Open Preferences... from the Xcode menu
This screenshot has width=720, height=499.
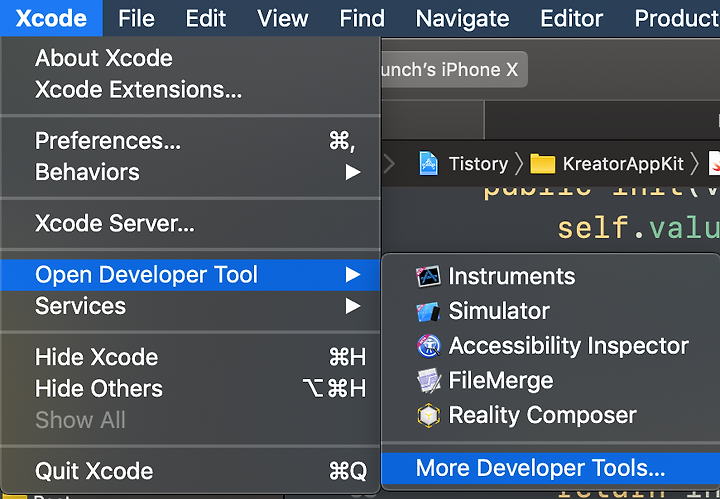(190, 140)
